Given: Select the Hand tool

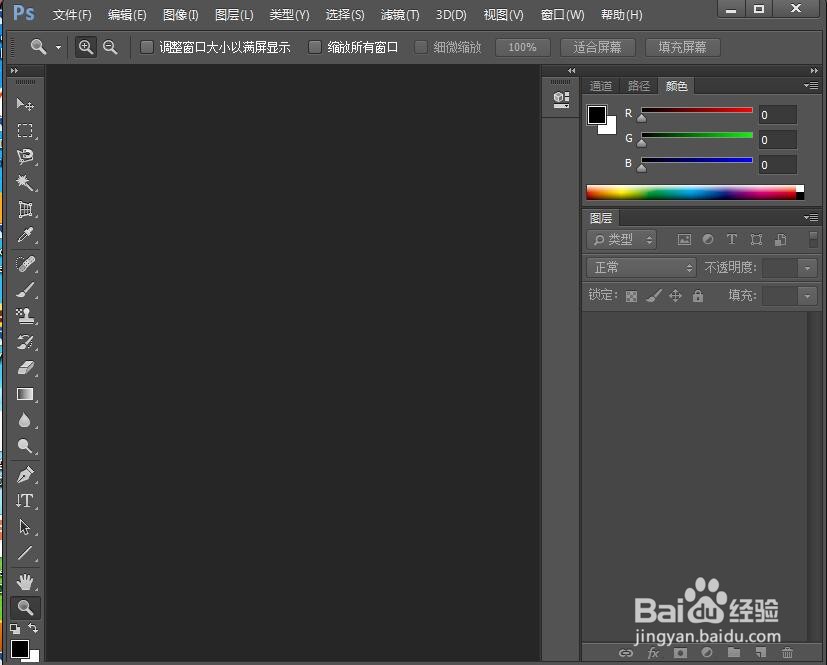Looking at the screenshot, I should (x=25, y=582).
